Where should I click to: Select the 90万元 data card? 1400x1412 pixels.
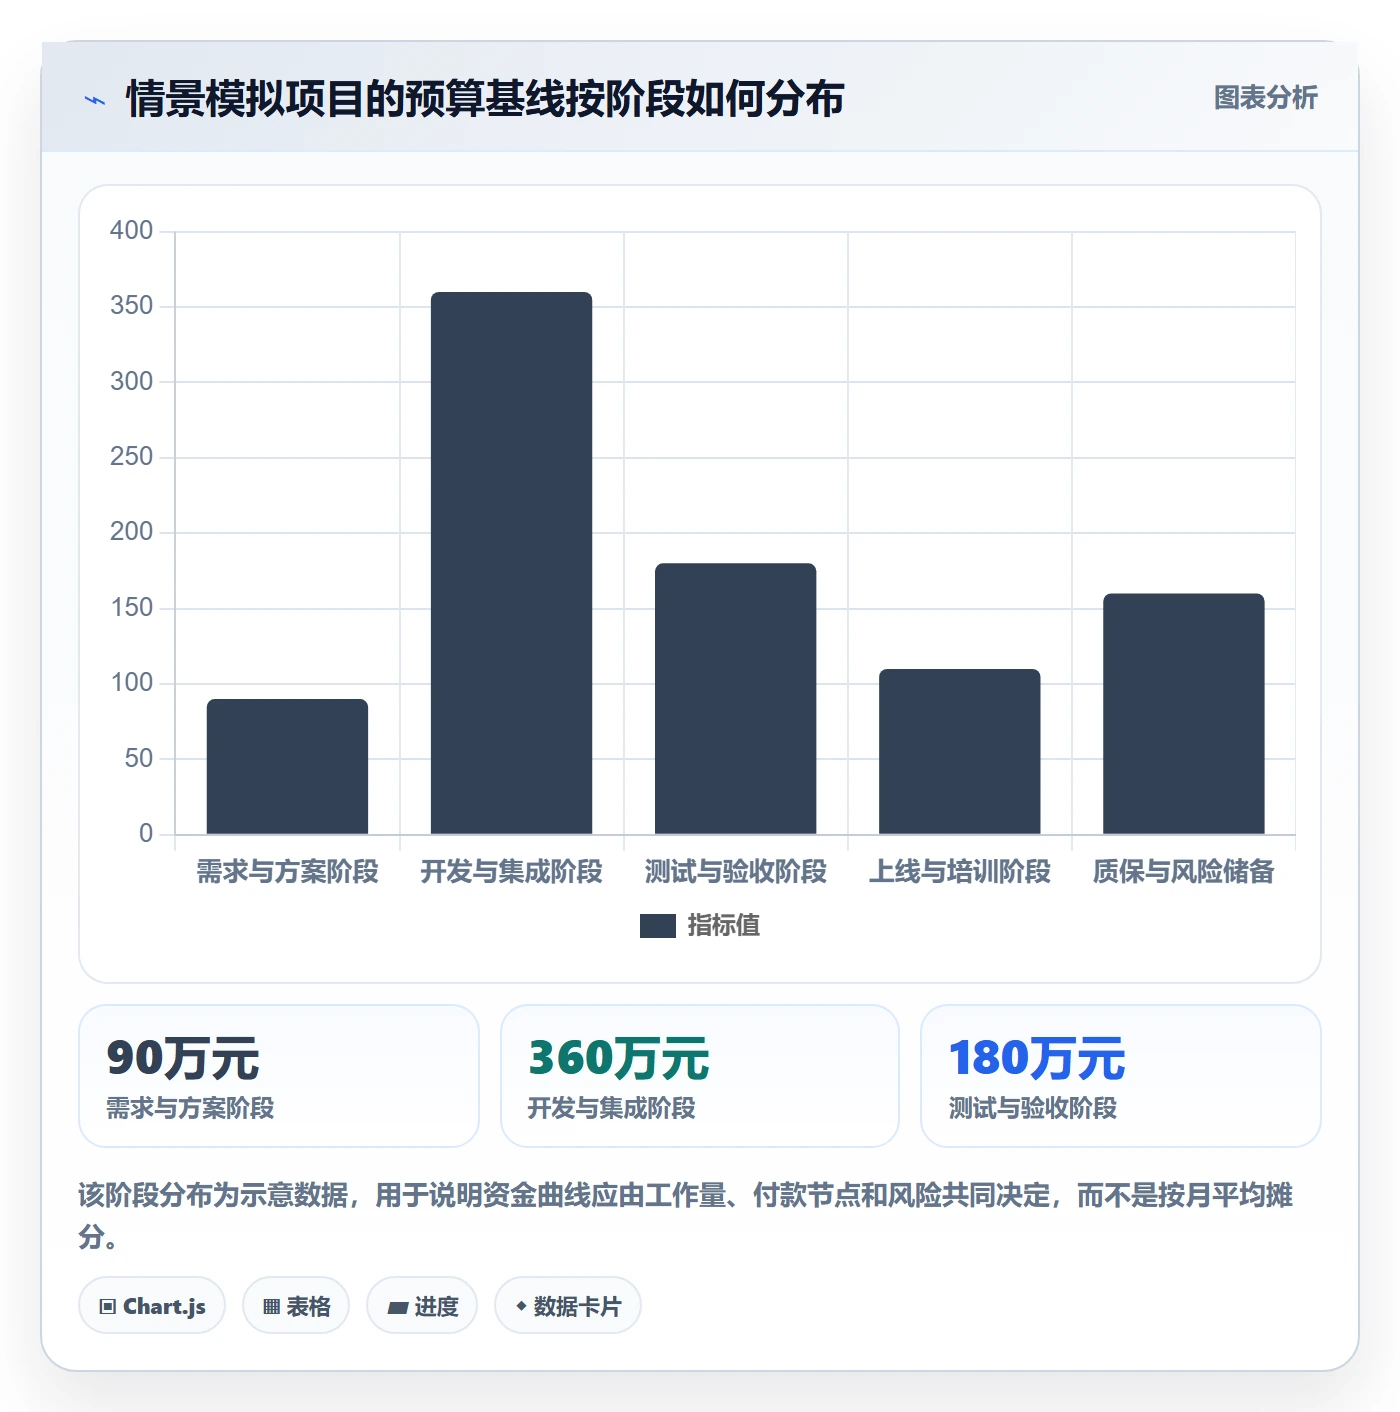click(x=279, y=1076)
